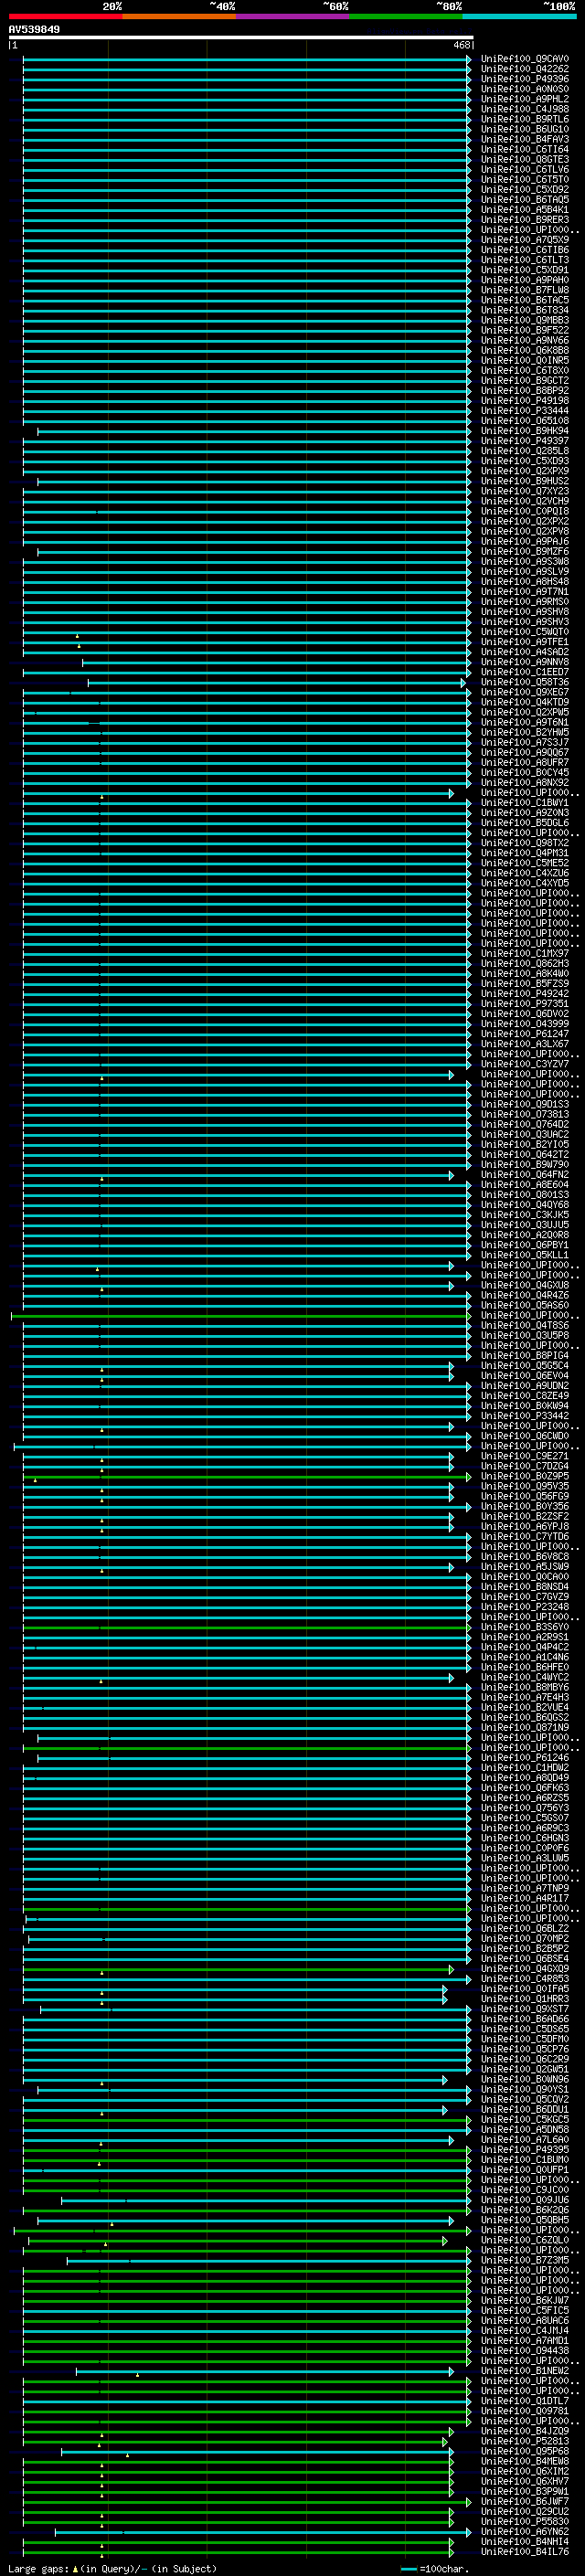585x2576 pixels.
Task: Click UniRef100_P52813 hit label
Action: [525, 2442]
